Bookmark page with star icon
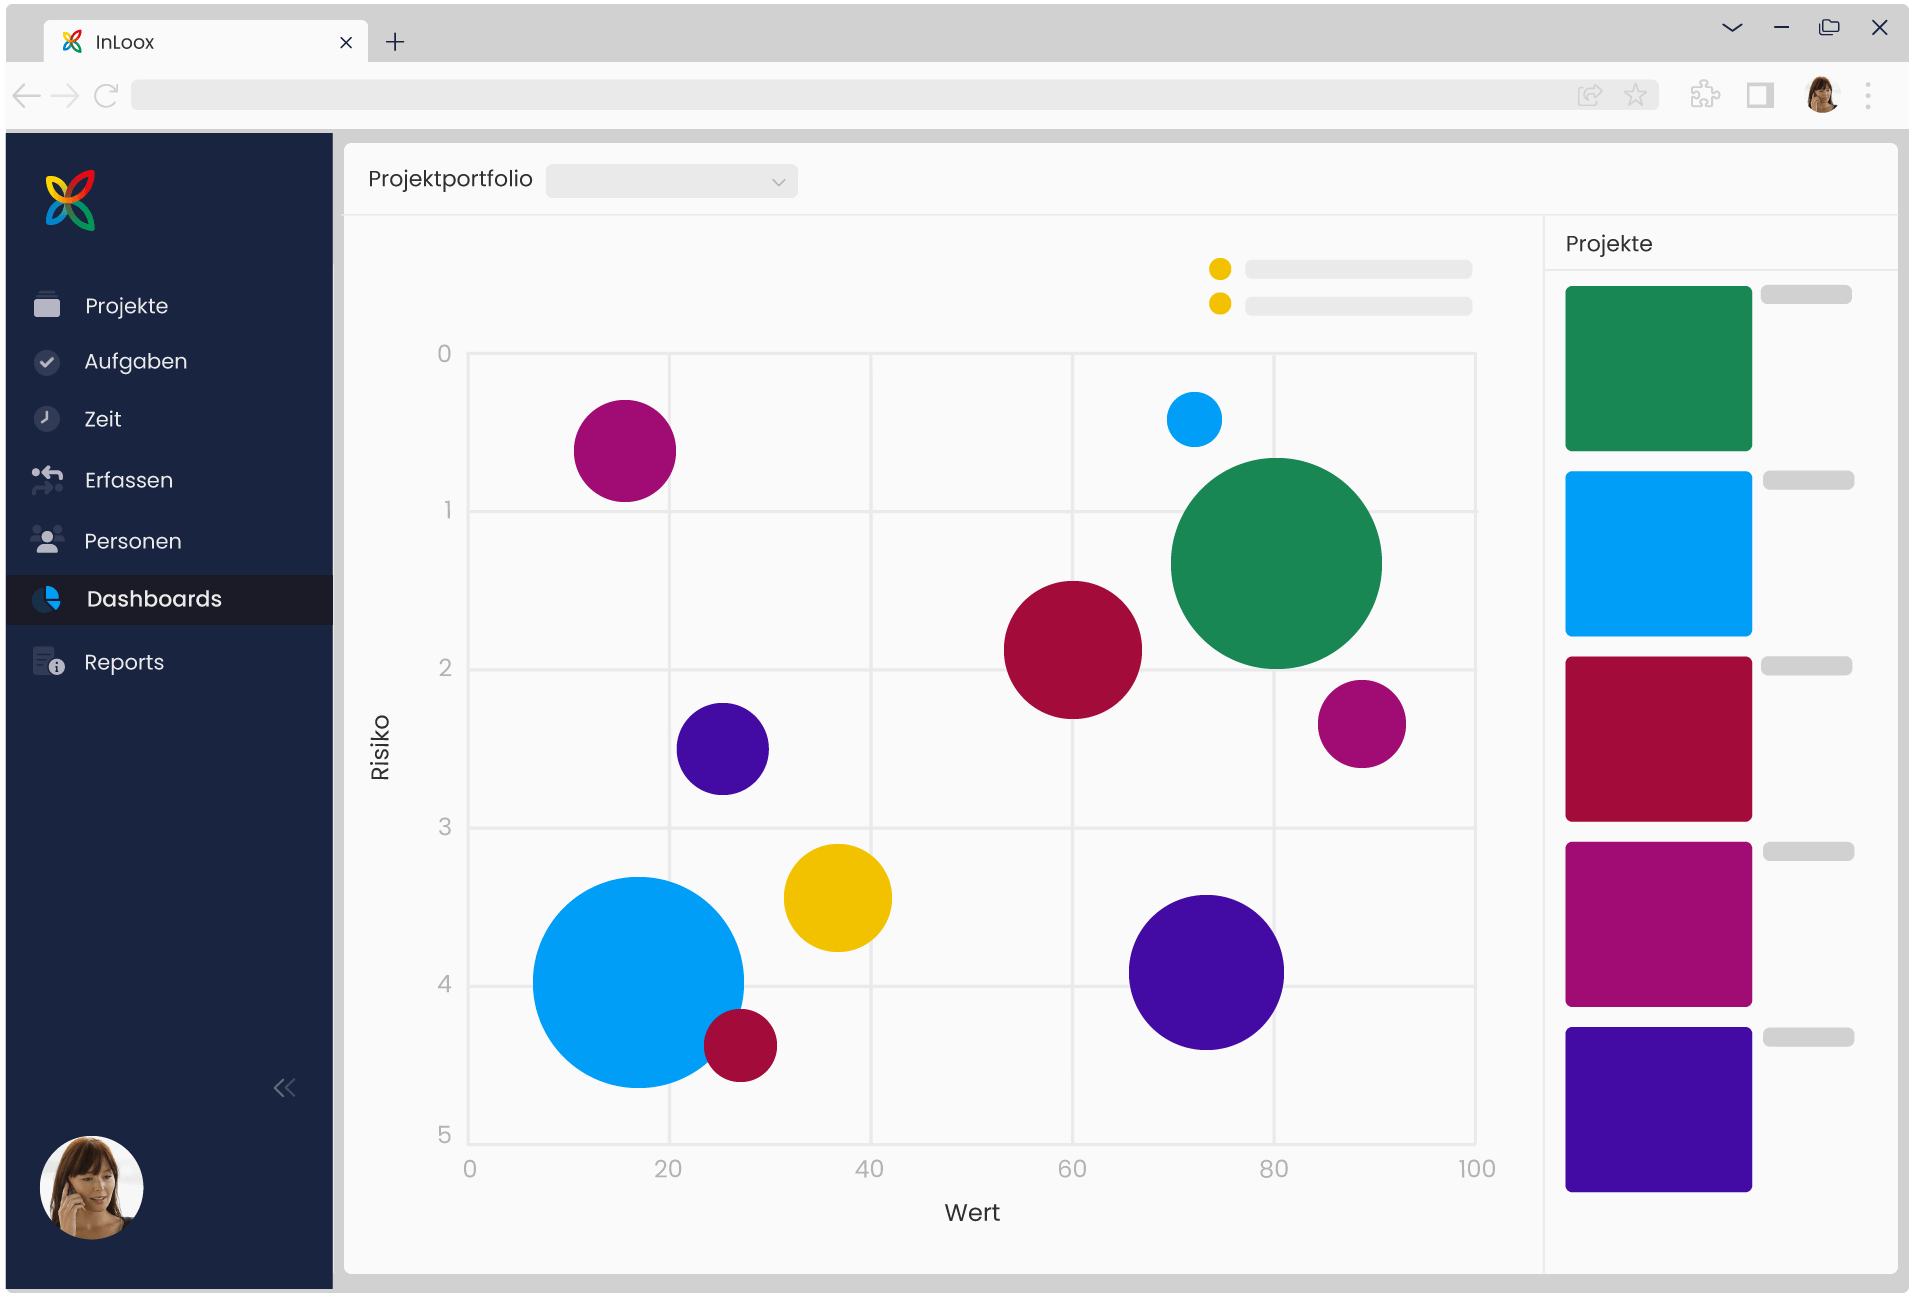Image resolution: width=1920 pixels, height=1300 pixels. 1635,95
